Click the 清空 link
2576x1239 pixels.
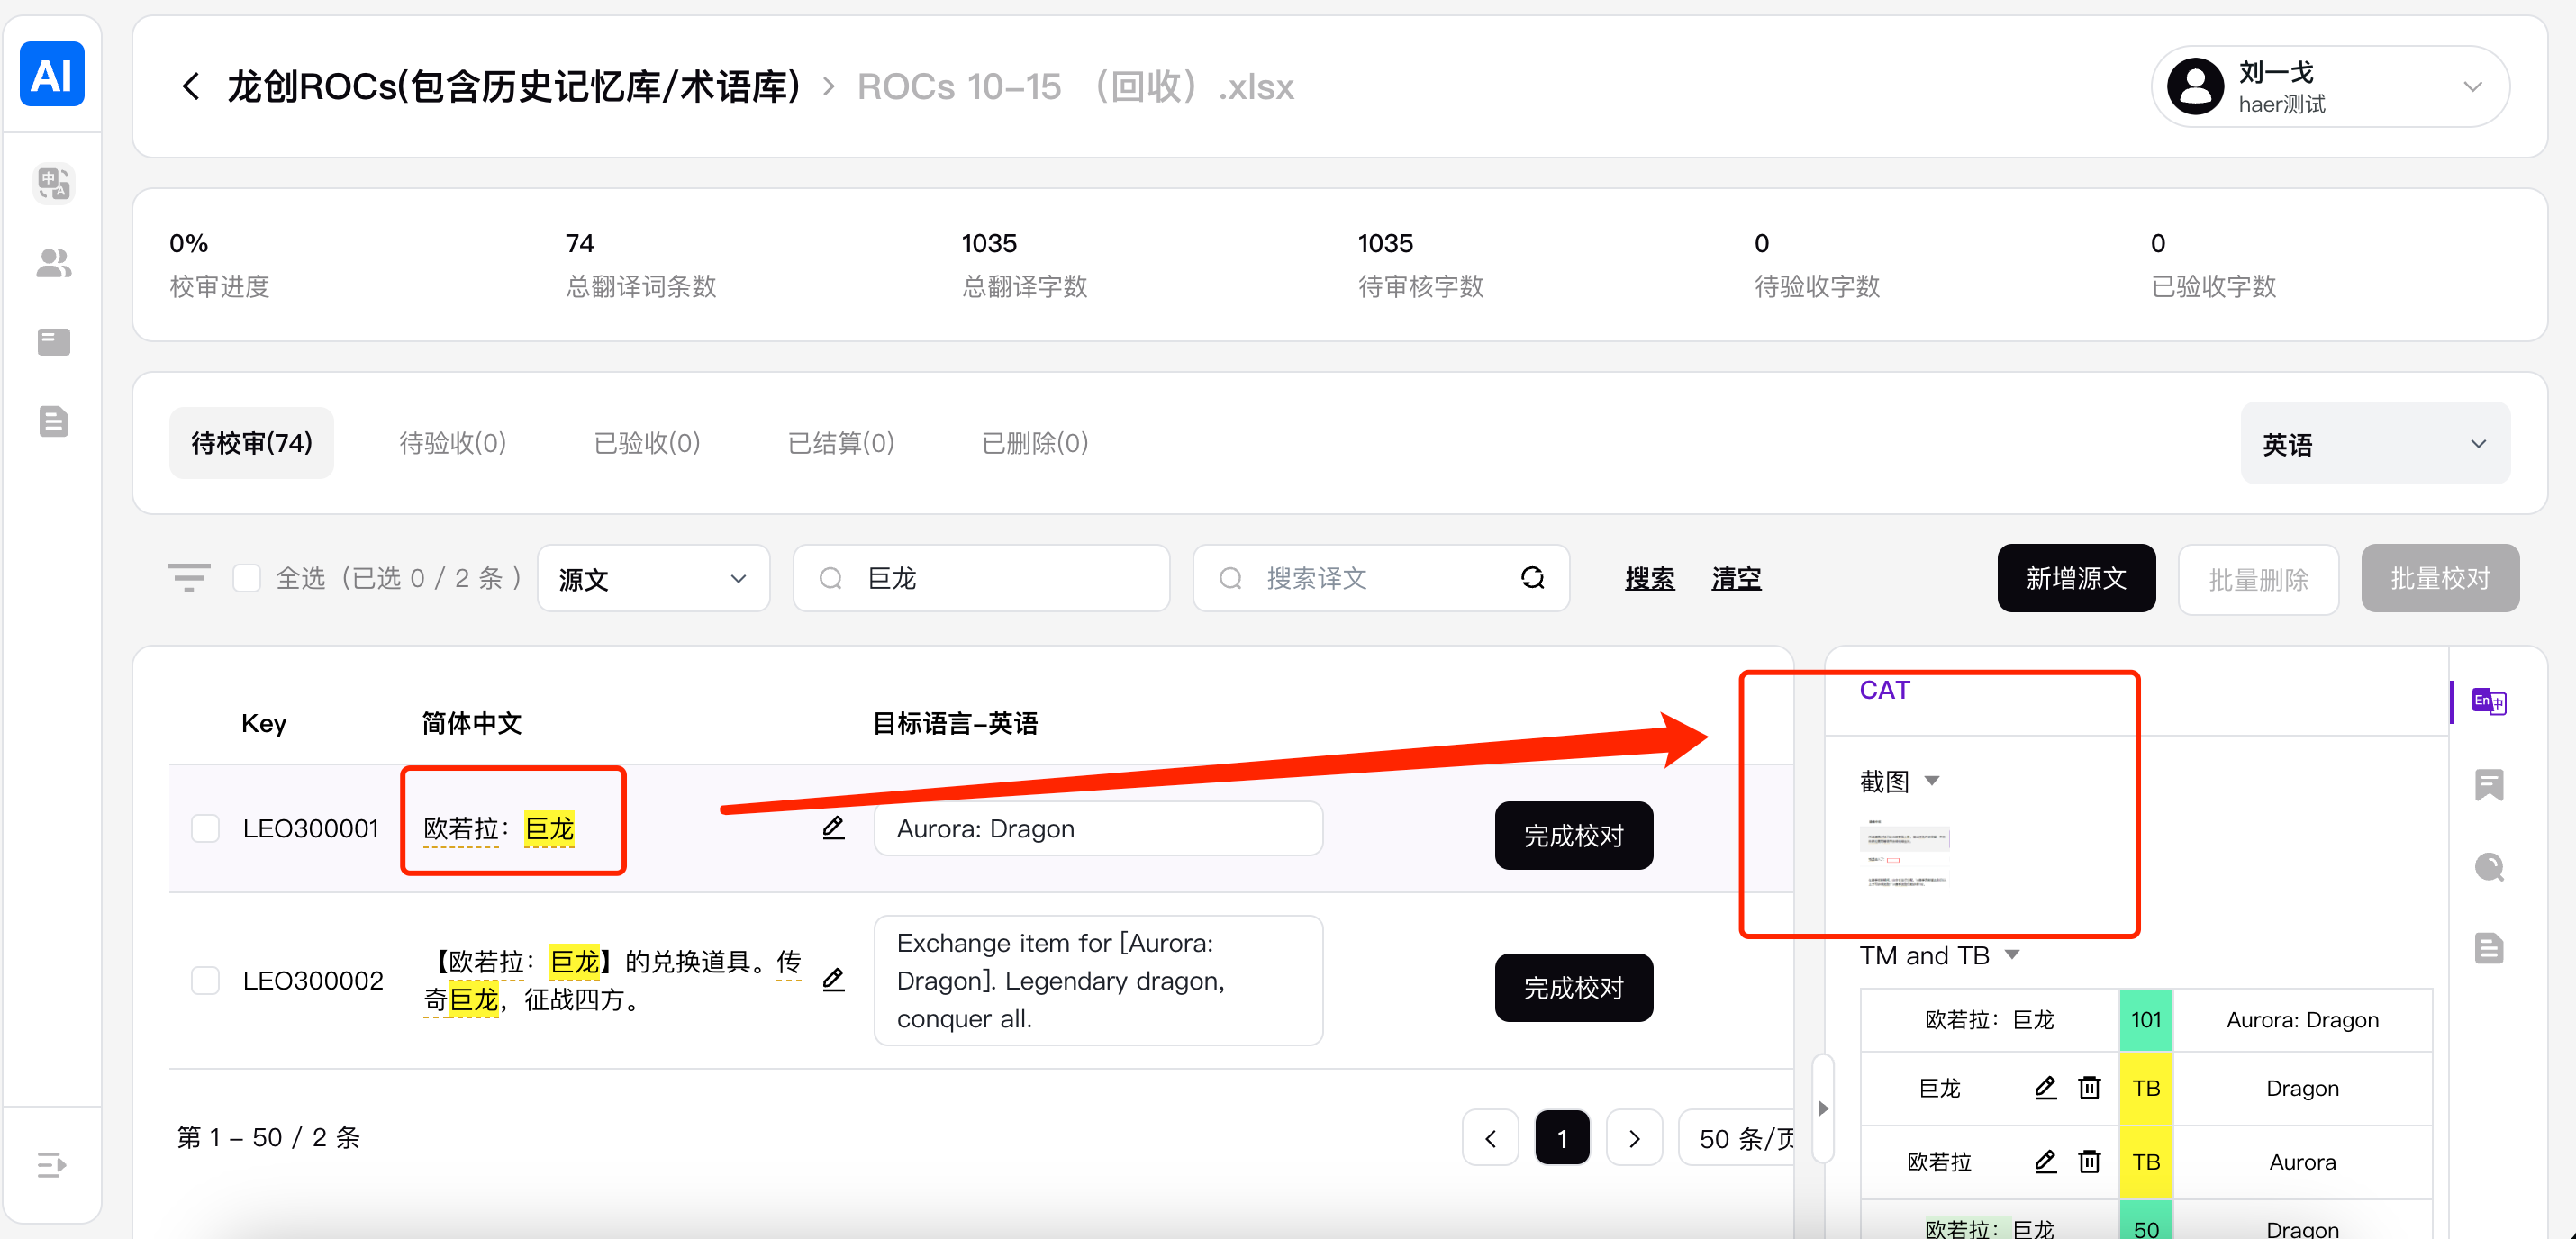tap(1735, 578)
